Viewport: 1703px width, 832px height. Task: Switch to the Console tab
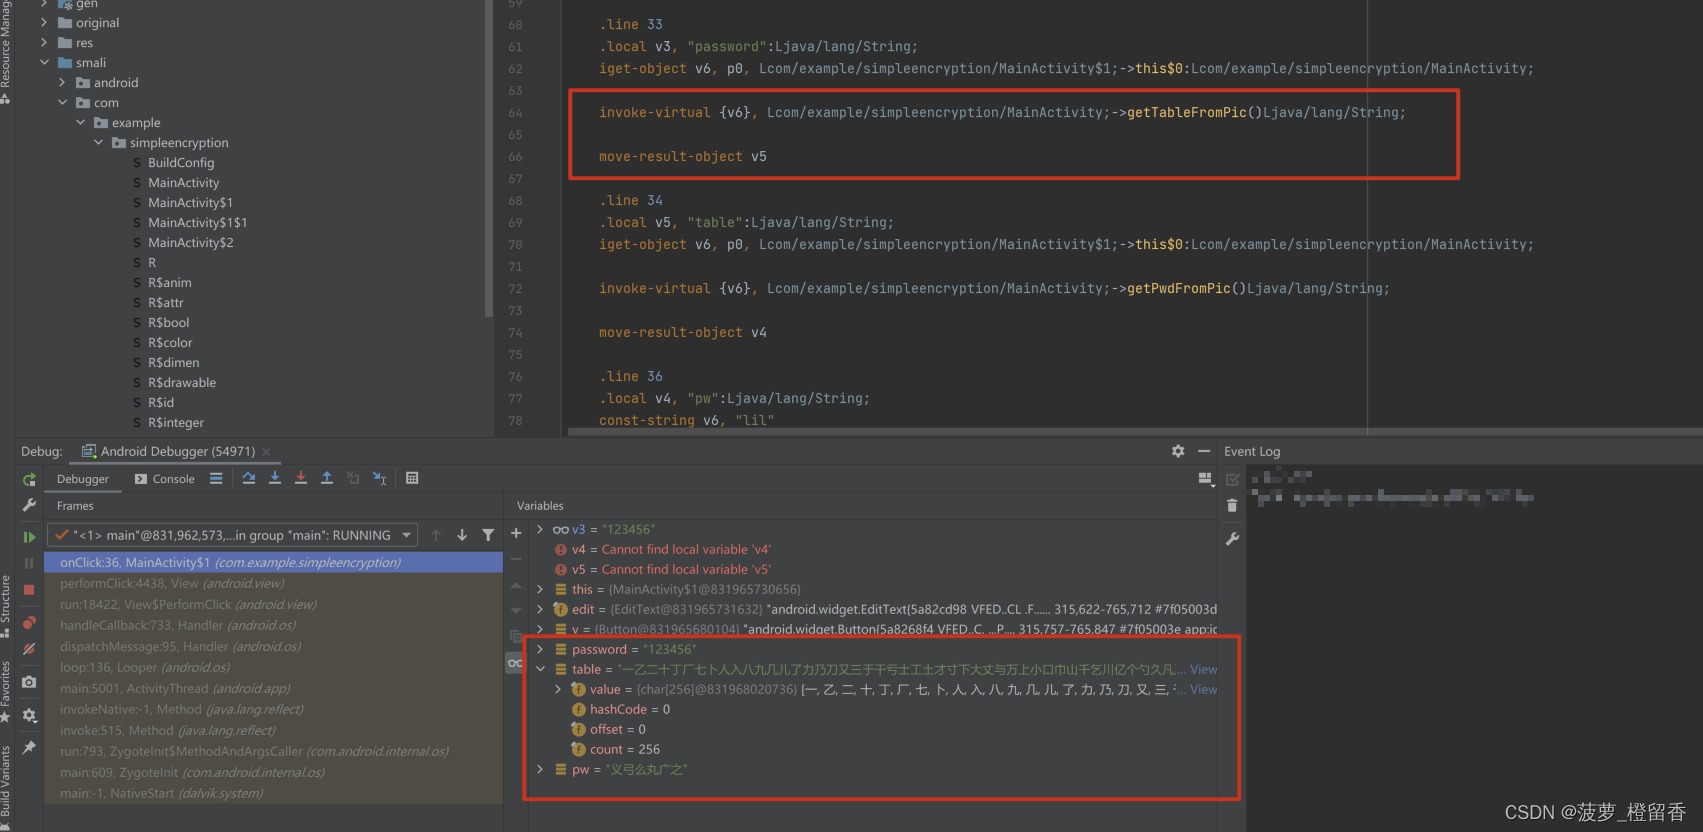pyautogui.click(x=164, y=479)
